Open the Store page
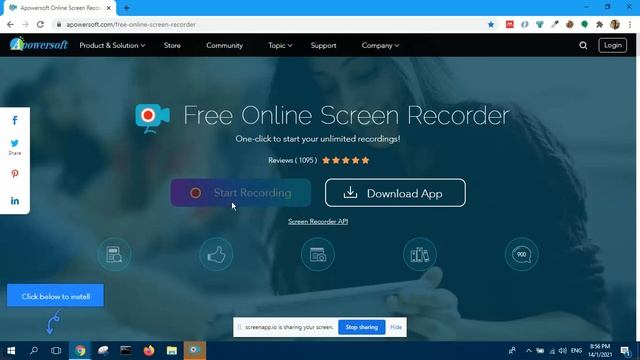 point(172,45)
